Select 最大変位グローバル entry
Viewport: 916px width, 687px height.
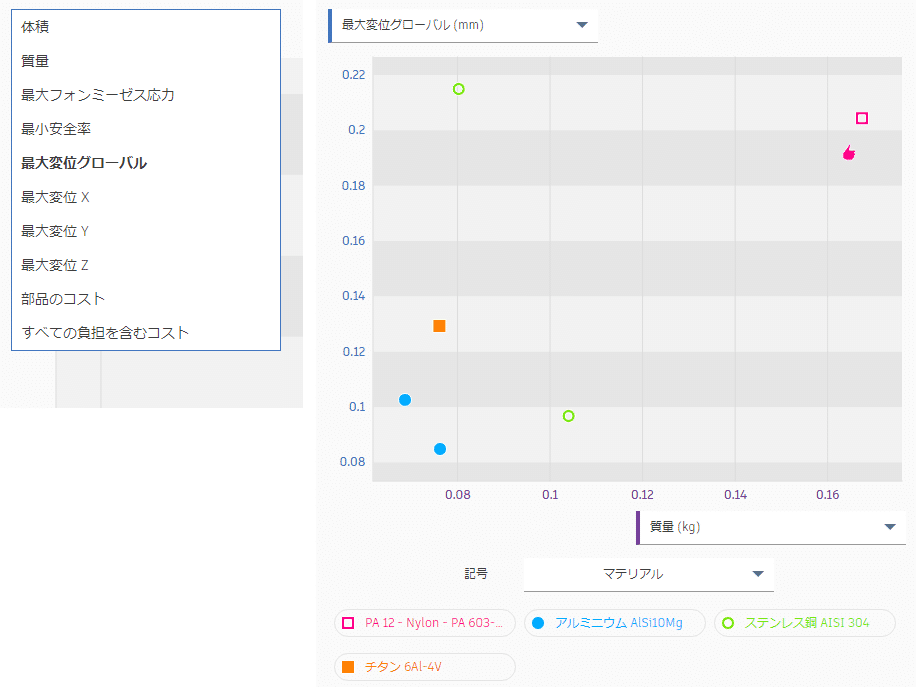(146, 163)
